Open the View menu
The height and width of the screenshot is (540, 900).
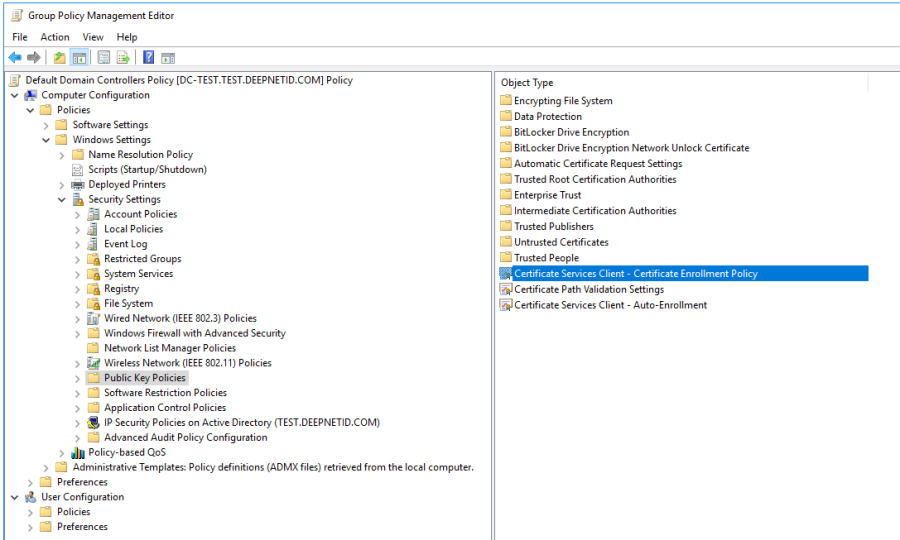[93, 37]
